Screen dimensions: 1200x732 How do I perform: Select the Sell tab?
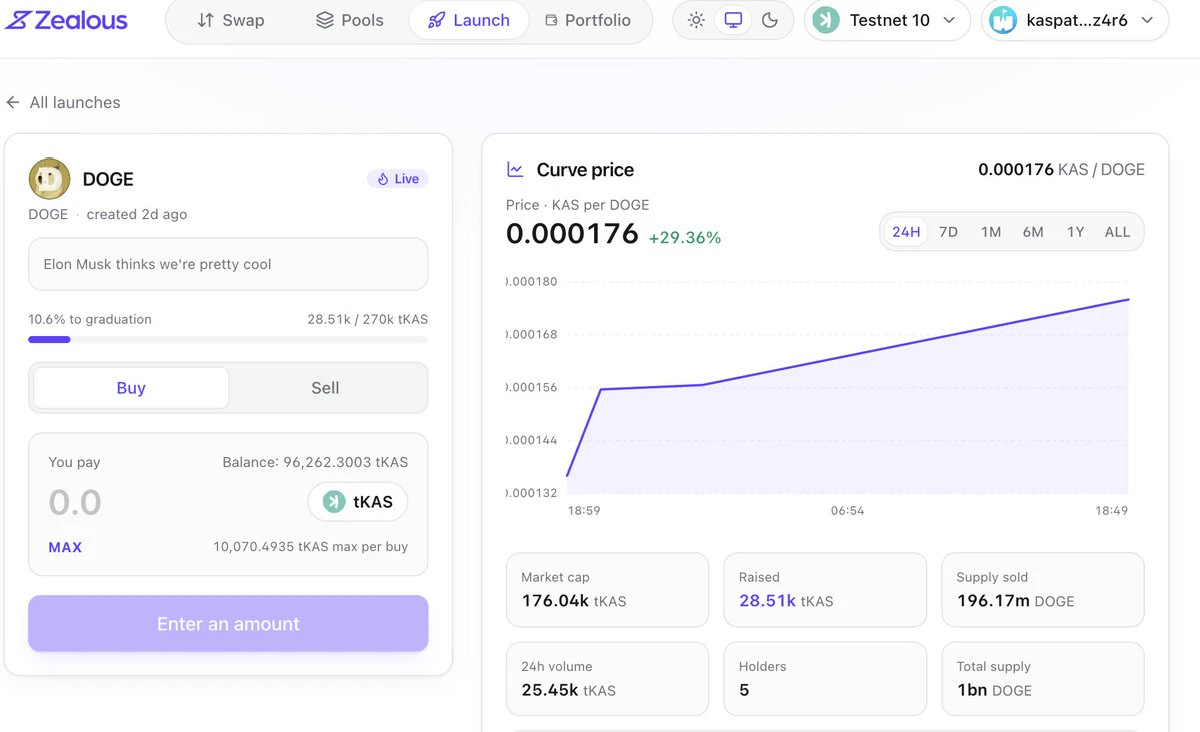click(325, 388)
